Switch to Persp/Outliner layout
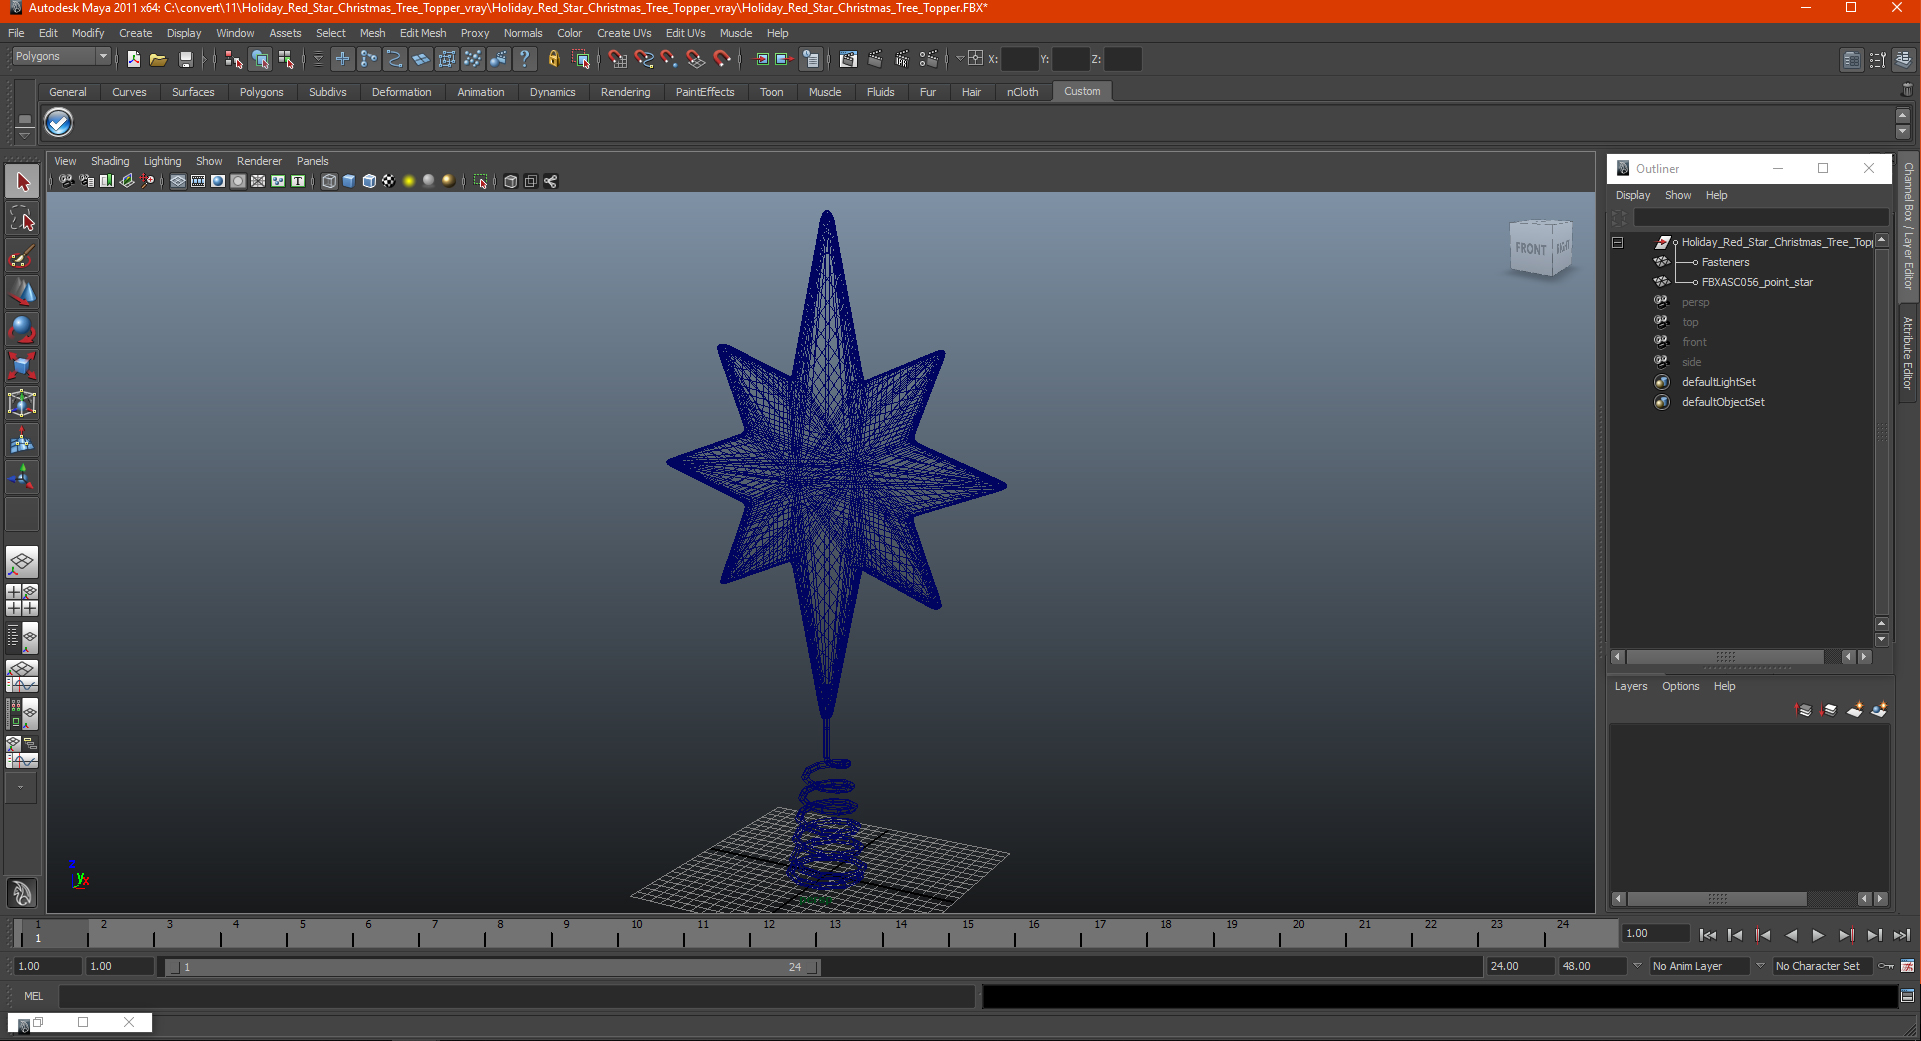 coord(22,638)
